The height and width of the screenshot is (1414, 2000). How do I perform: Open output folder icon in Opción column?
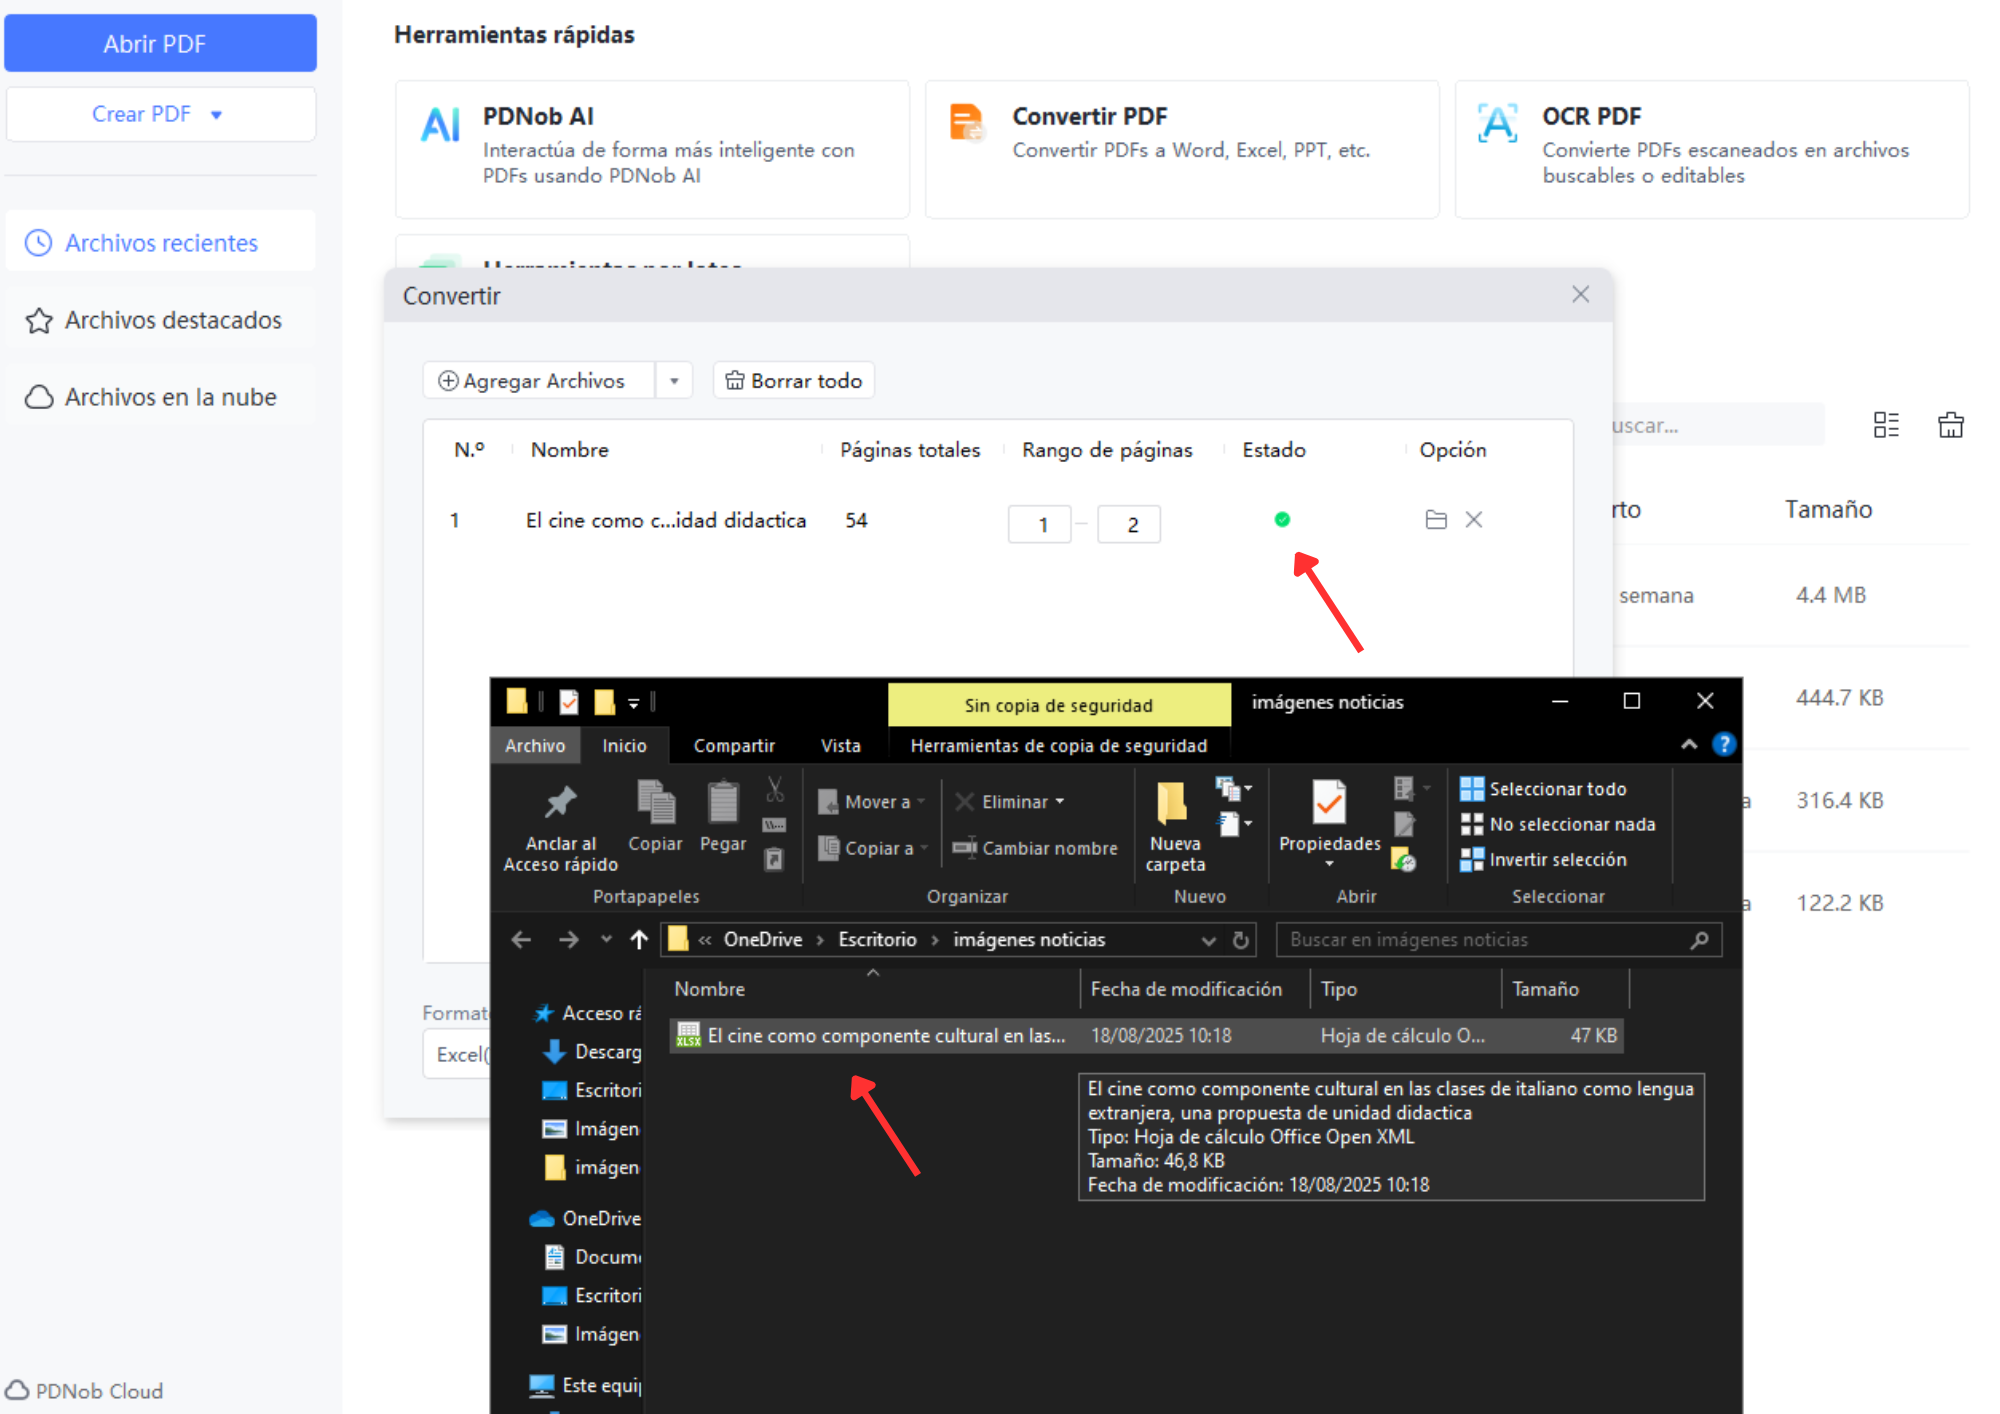tap(1436, 519)
